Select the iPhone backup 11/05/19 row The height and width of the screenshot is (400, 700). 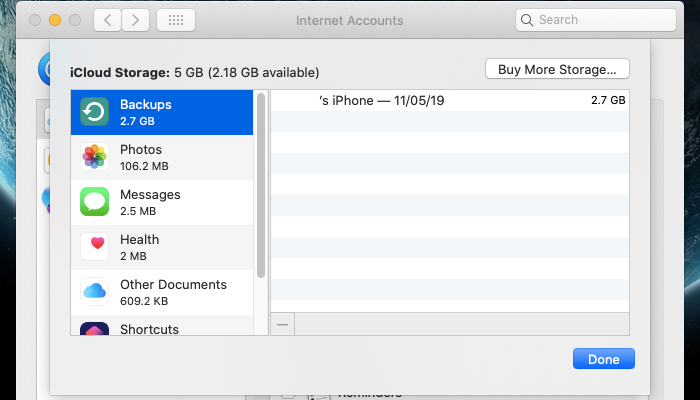[450, 100]
